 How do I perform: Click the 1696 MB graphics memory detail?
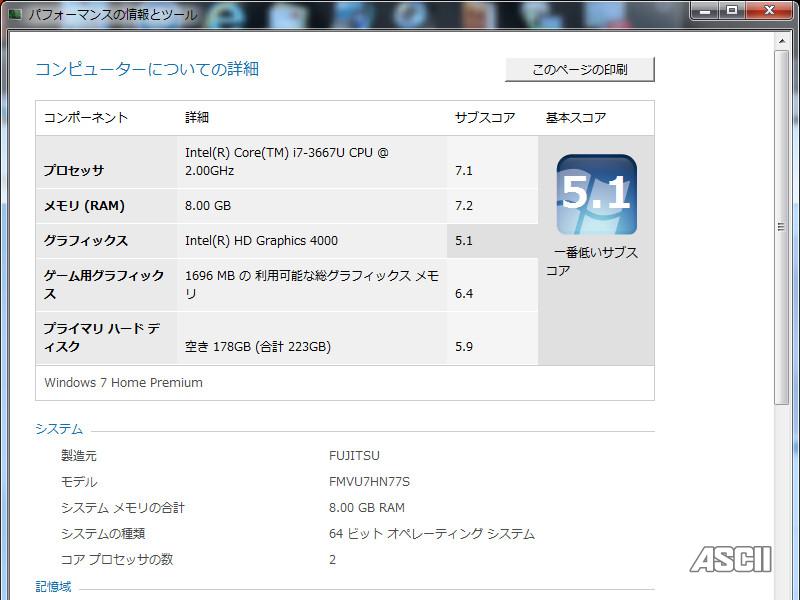(312, 284)
